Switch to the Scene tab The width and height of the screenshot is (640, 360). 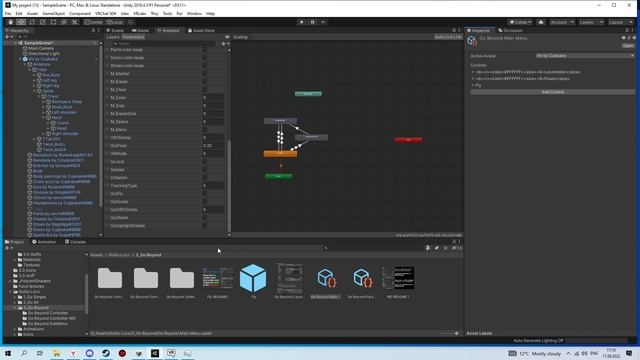(x=115, y=31)
